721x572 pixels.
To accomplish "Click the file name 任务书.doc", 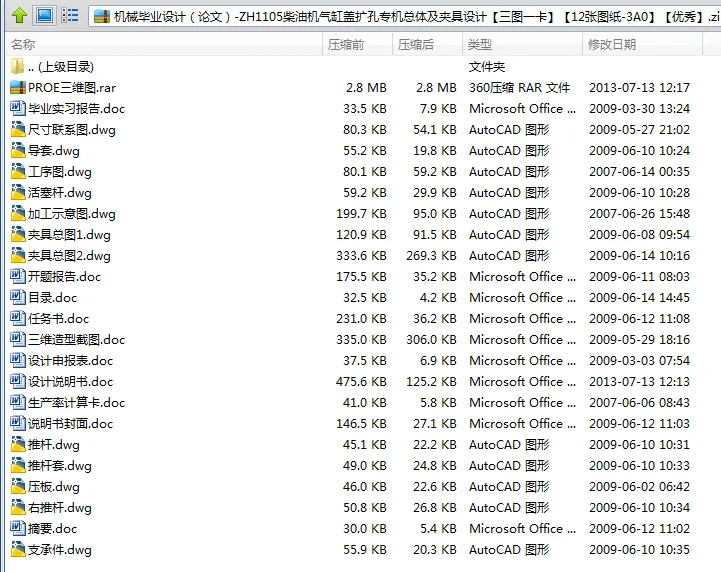I will [x=58, y=319].
